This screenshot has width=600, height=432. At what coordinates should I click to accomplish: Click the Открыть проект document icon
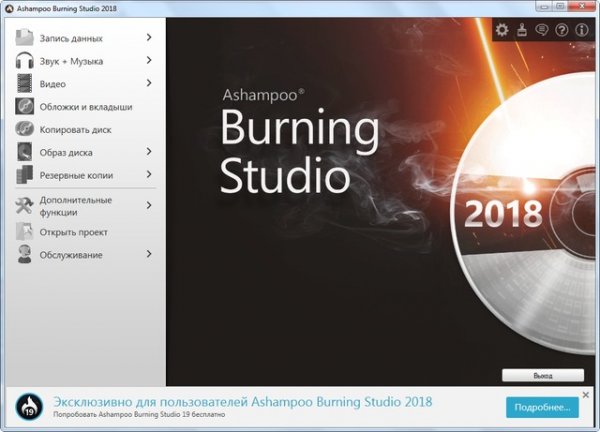[24, 232]
